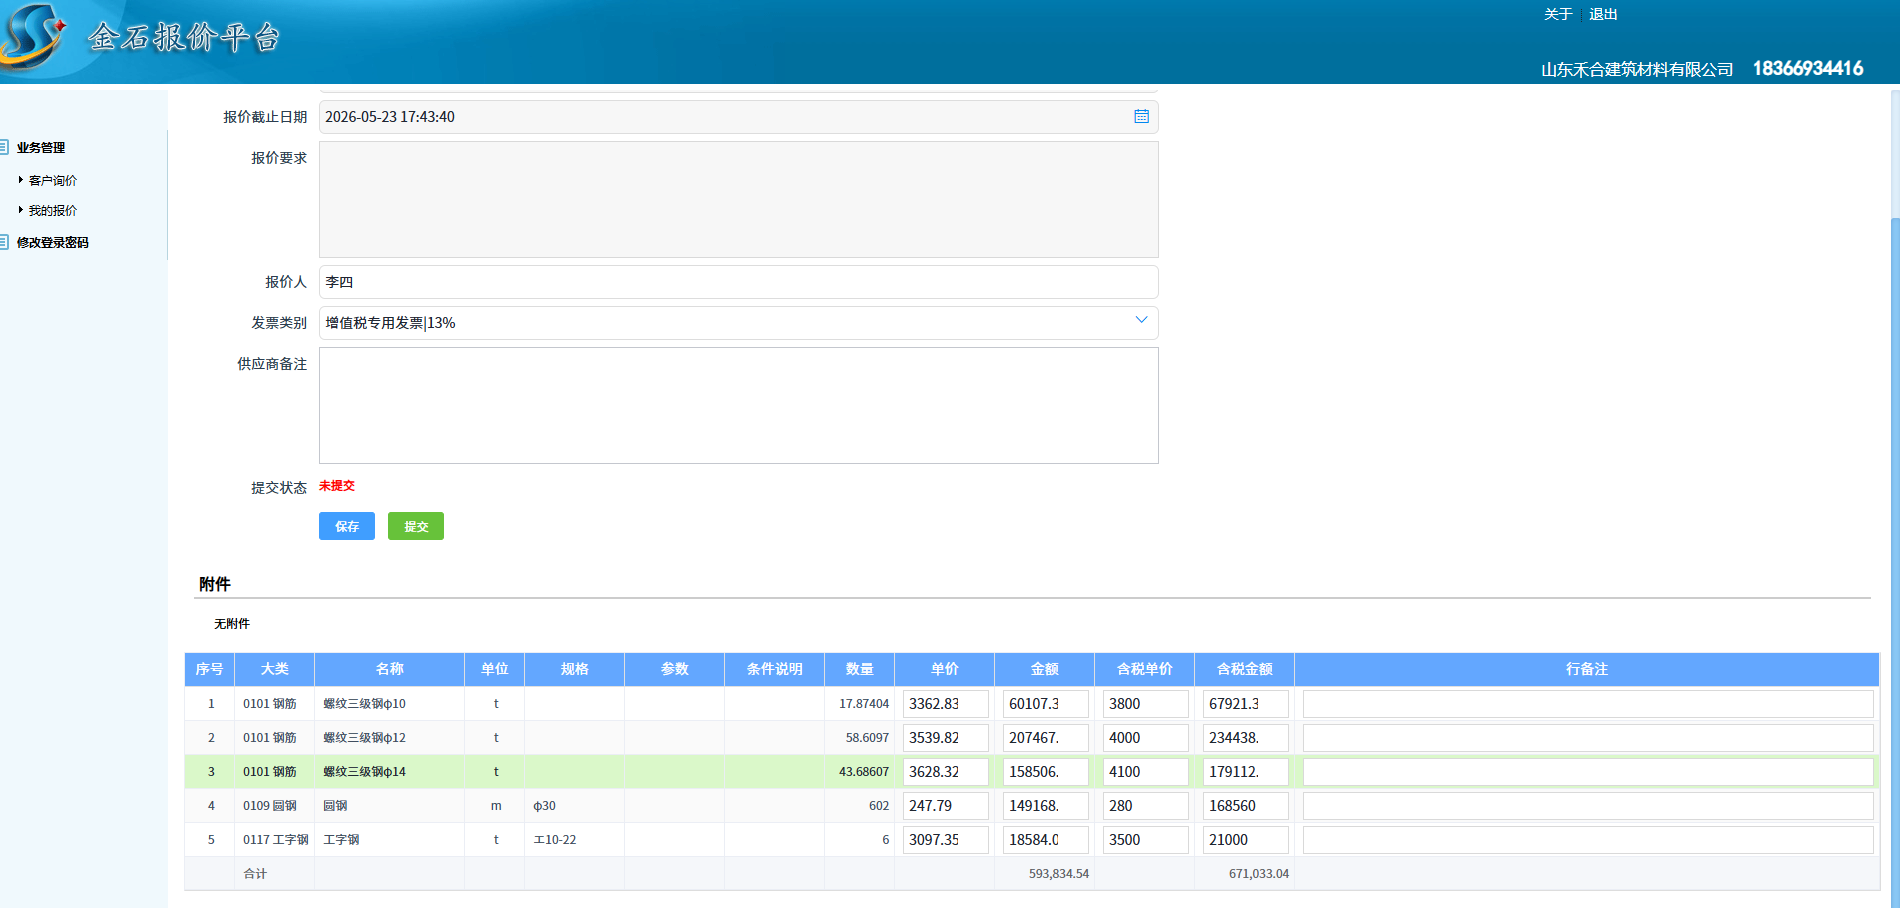The image size is (1900, 908).
Task: Click the 关于 link in the header
Action: point(1558,14)
